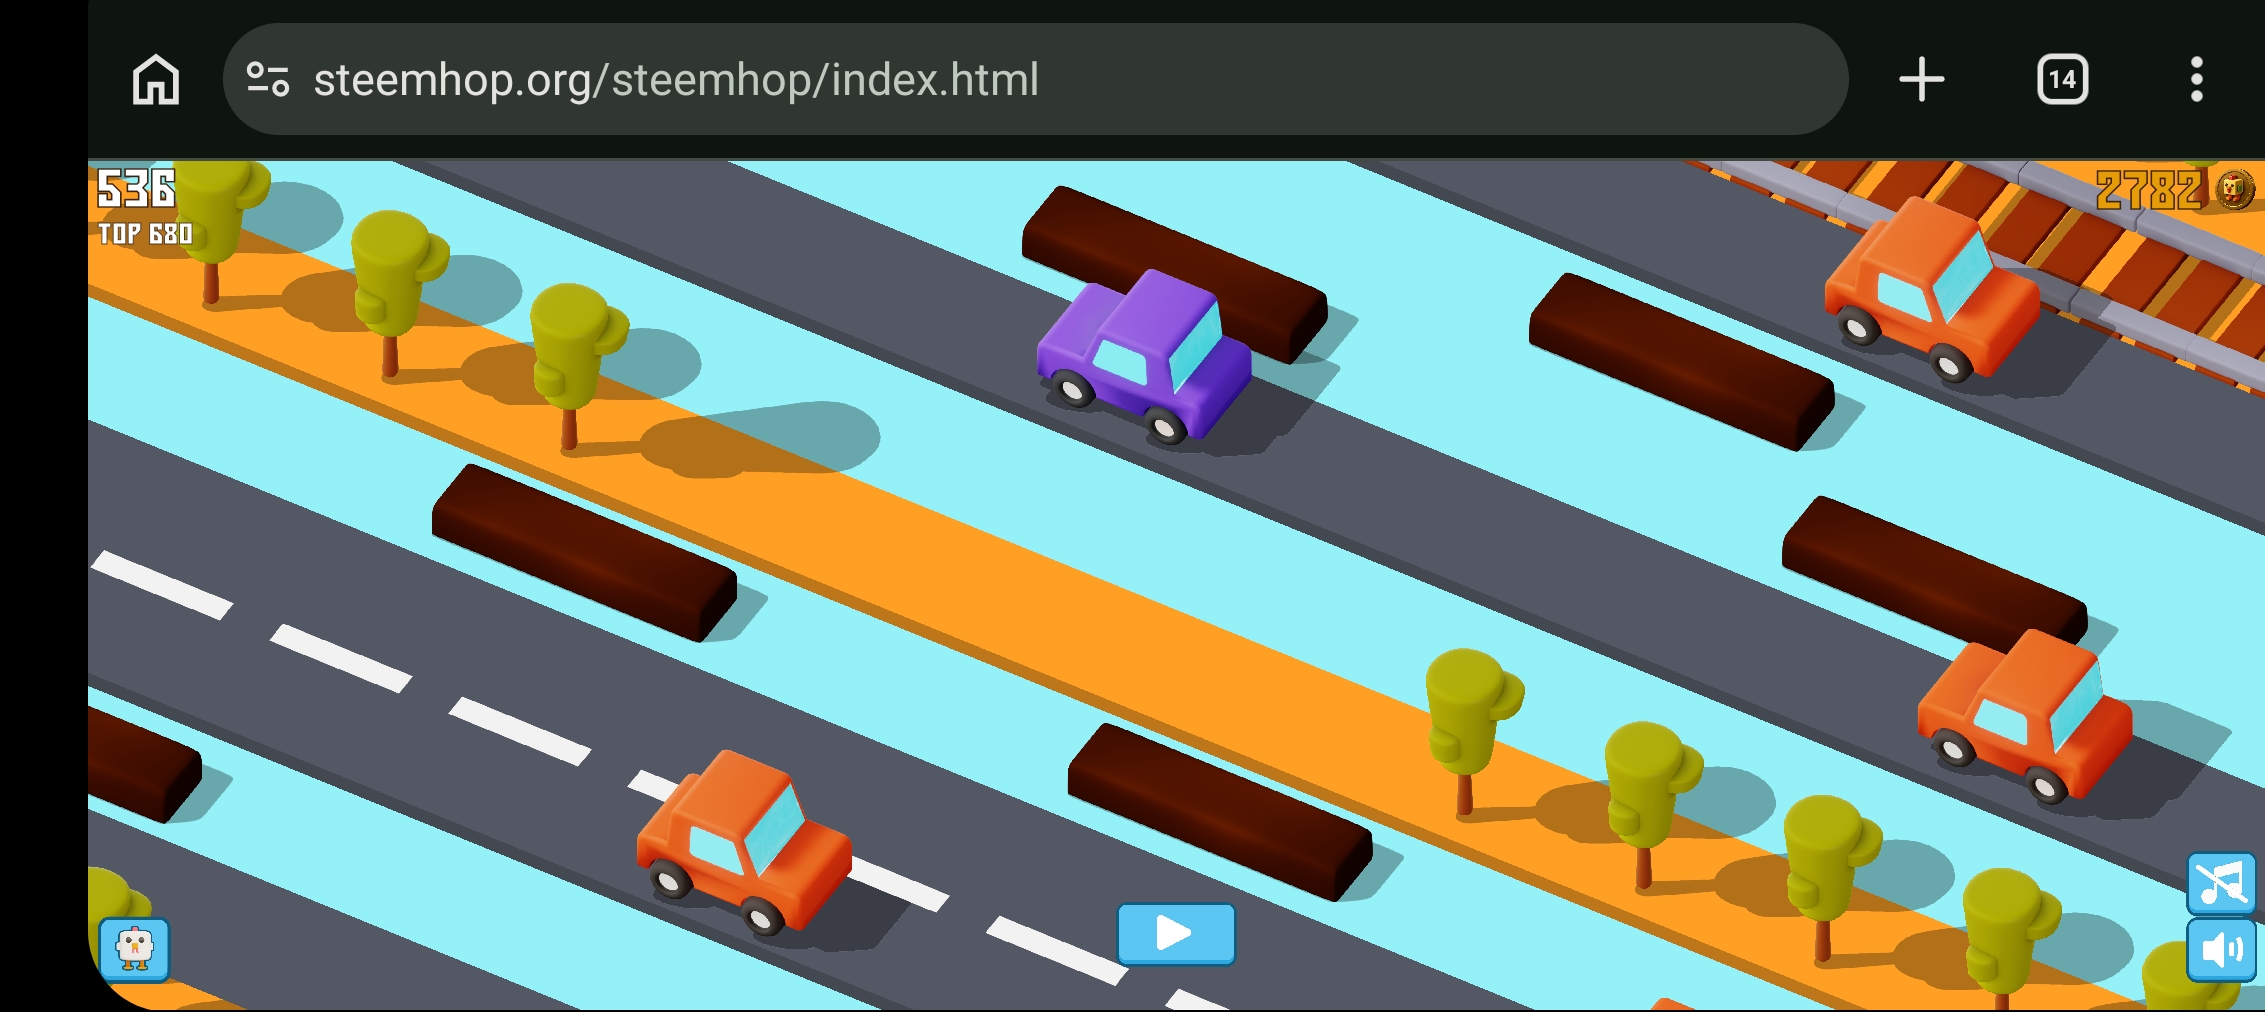
Task: Click the steemhop.org URL address field
Action: 1035,80
